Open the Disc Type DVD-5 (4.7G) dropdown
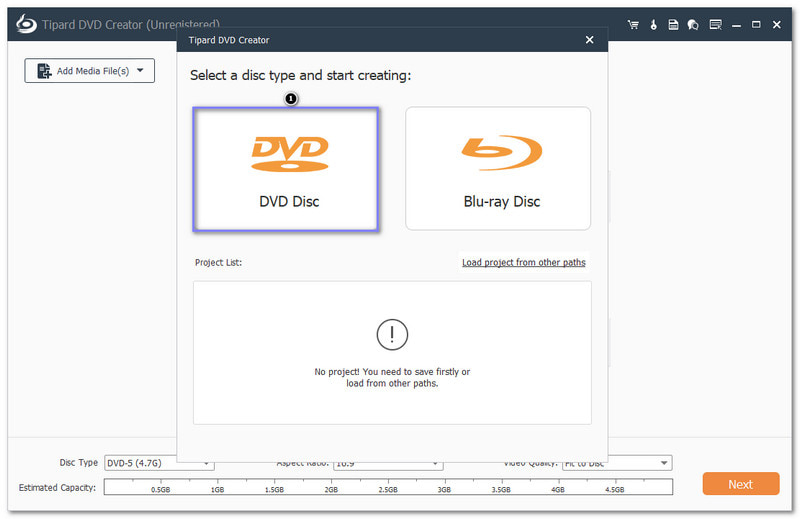 click(x=159, y=463)
